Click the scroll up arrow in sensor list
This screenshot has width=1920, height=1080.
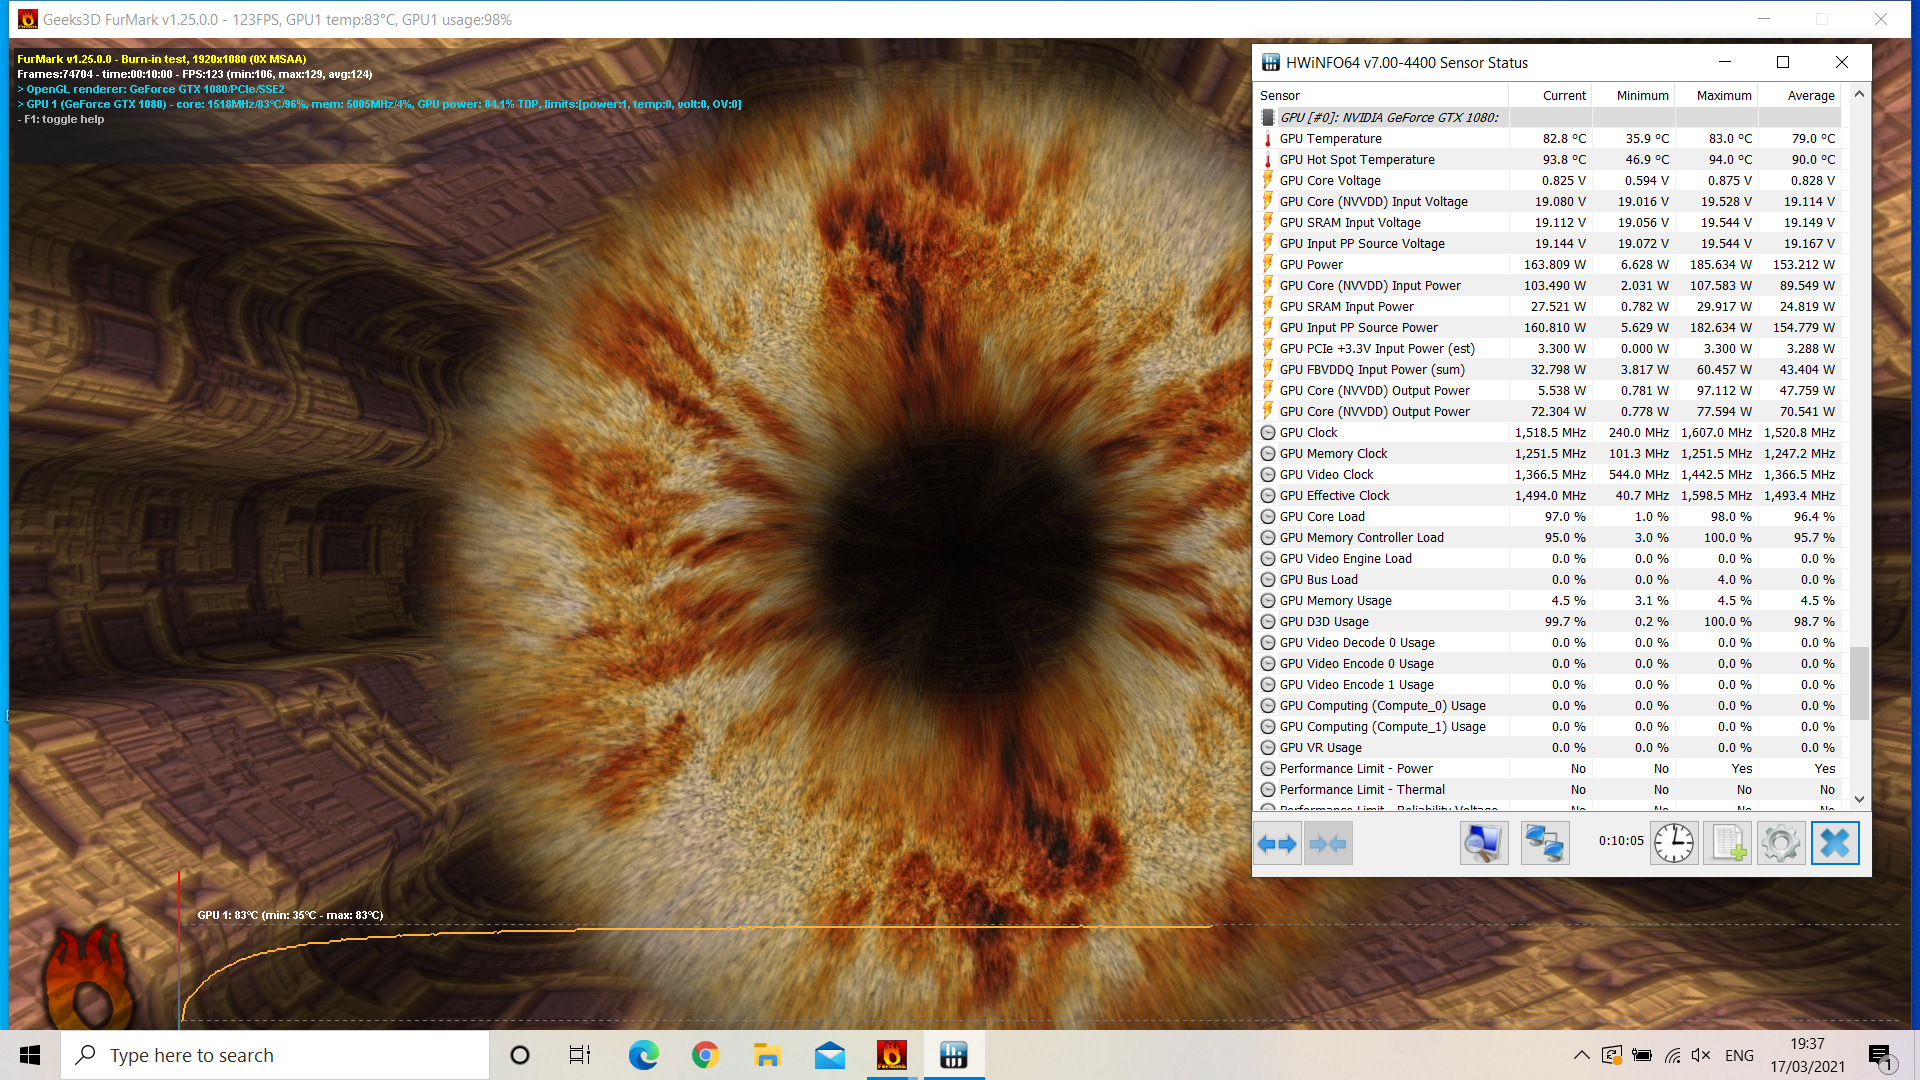click(x=1859, y=94)
